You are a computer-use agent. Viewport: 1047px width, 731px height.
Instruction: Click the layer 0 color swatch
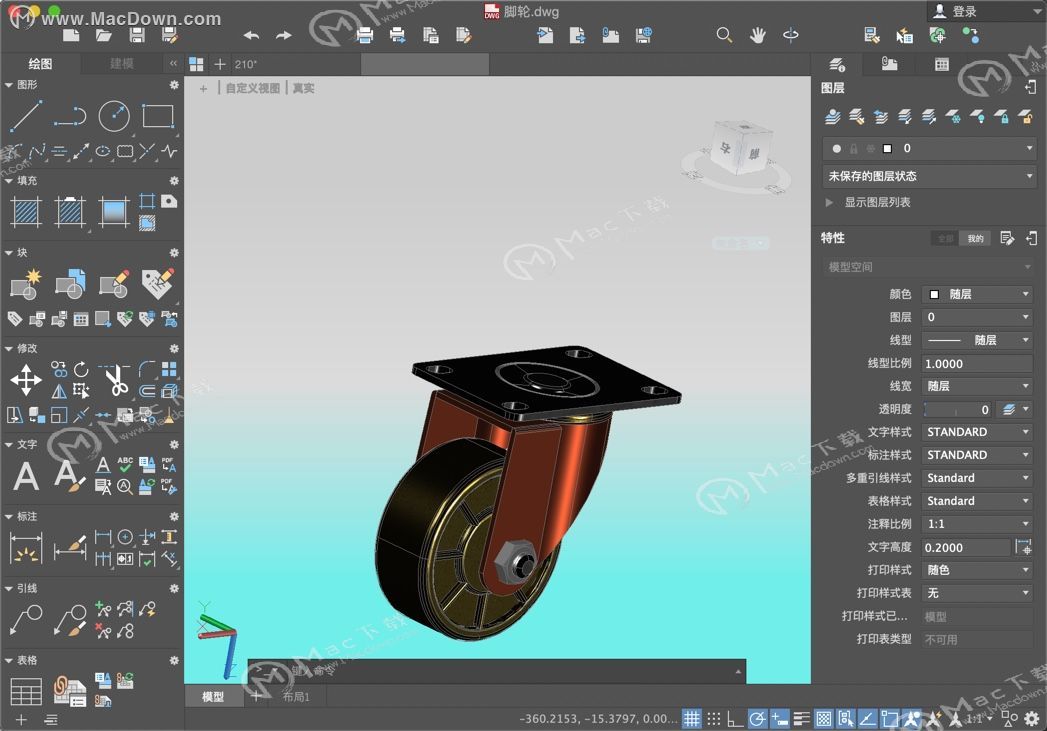click(x=887, y=148)
